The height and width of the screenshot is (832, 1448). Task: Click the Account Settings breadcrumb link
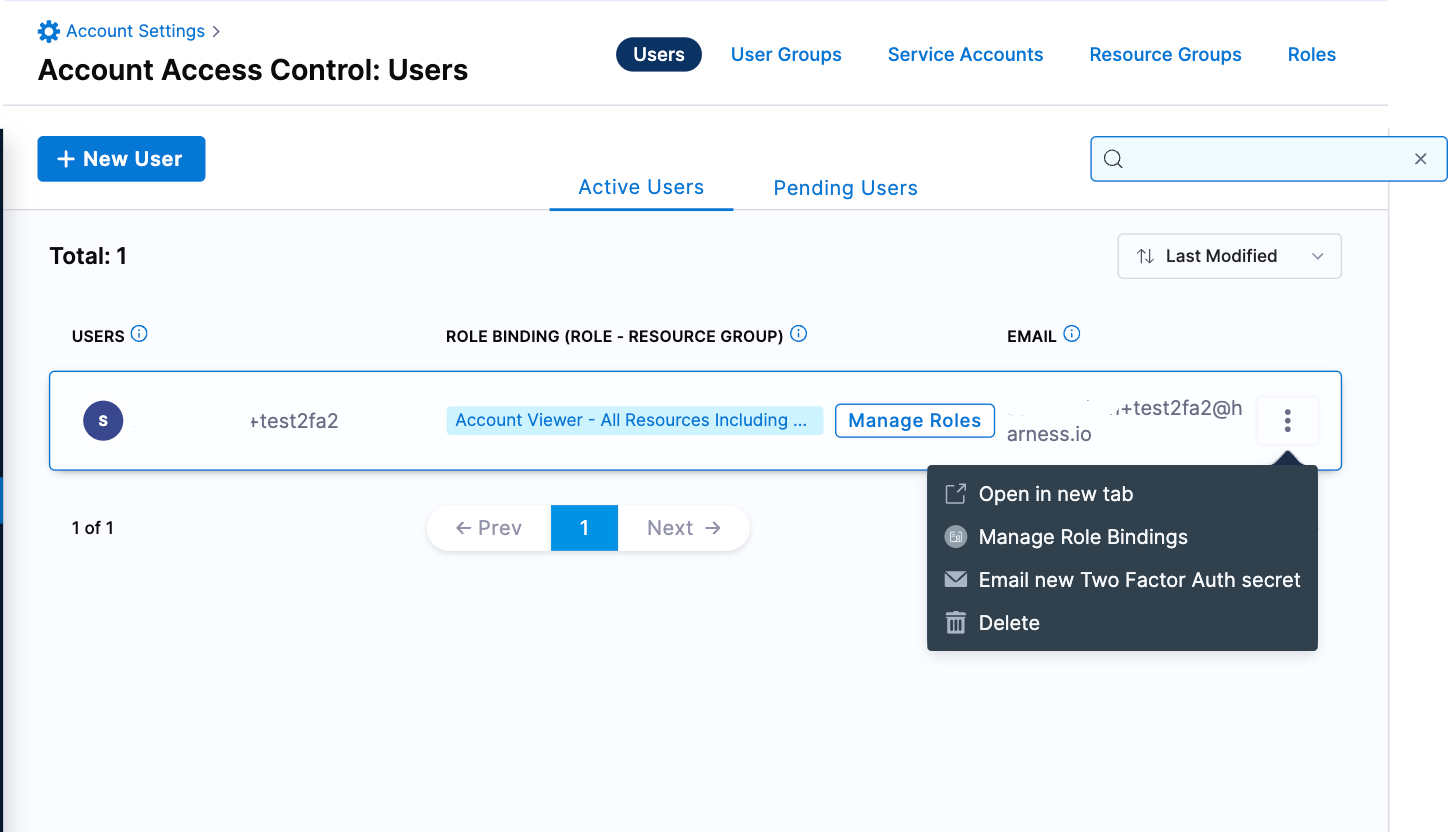135,32
